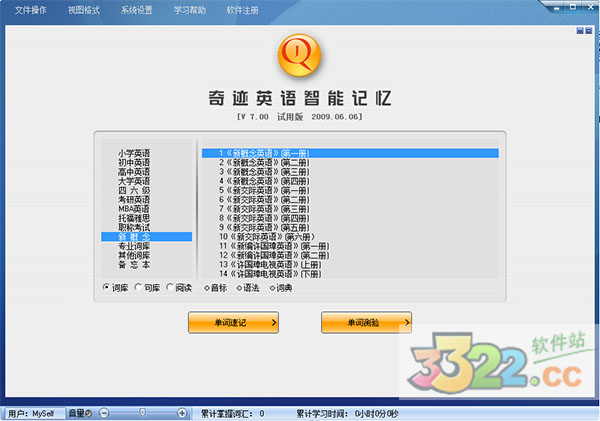Image resolution: width=600 pixels, height=421 pixels.
Task: Choose 11《新编许国璋英语》(第一册)
Action: click(x=274, y=246)
